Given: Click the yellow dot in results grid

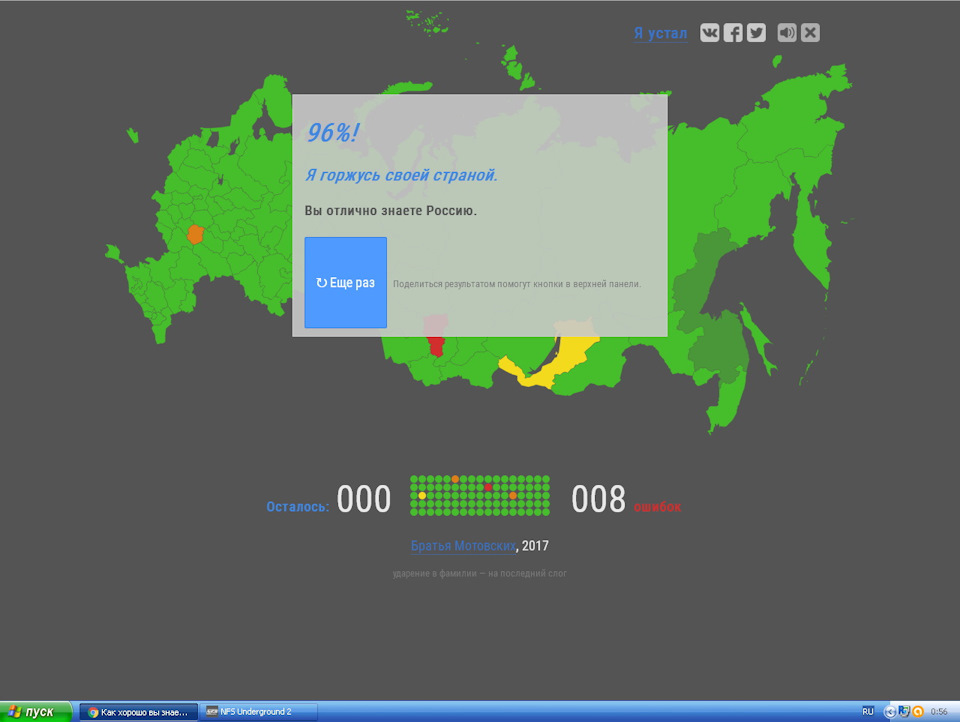Looking at the screenshot, I should pos(422,496).
